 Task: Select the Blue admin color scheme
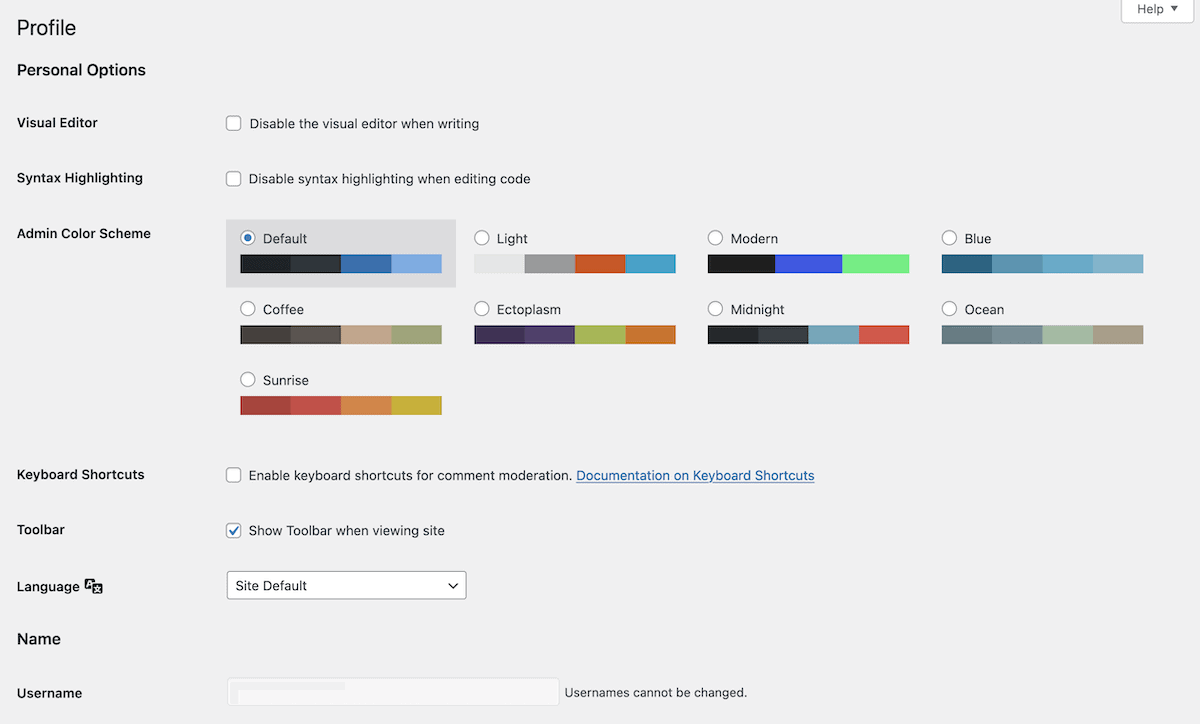[948, 238]
